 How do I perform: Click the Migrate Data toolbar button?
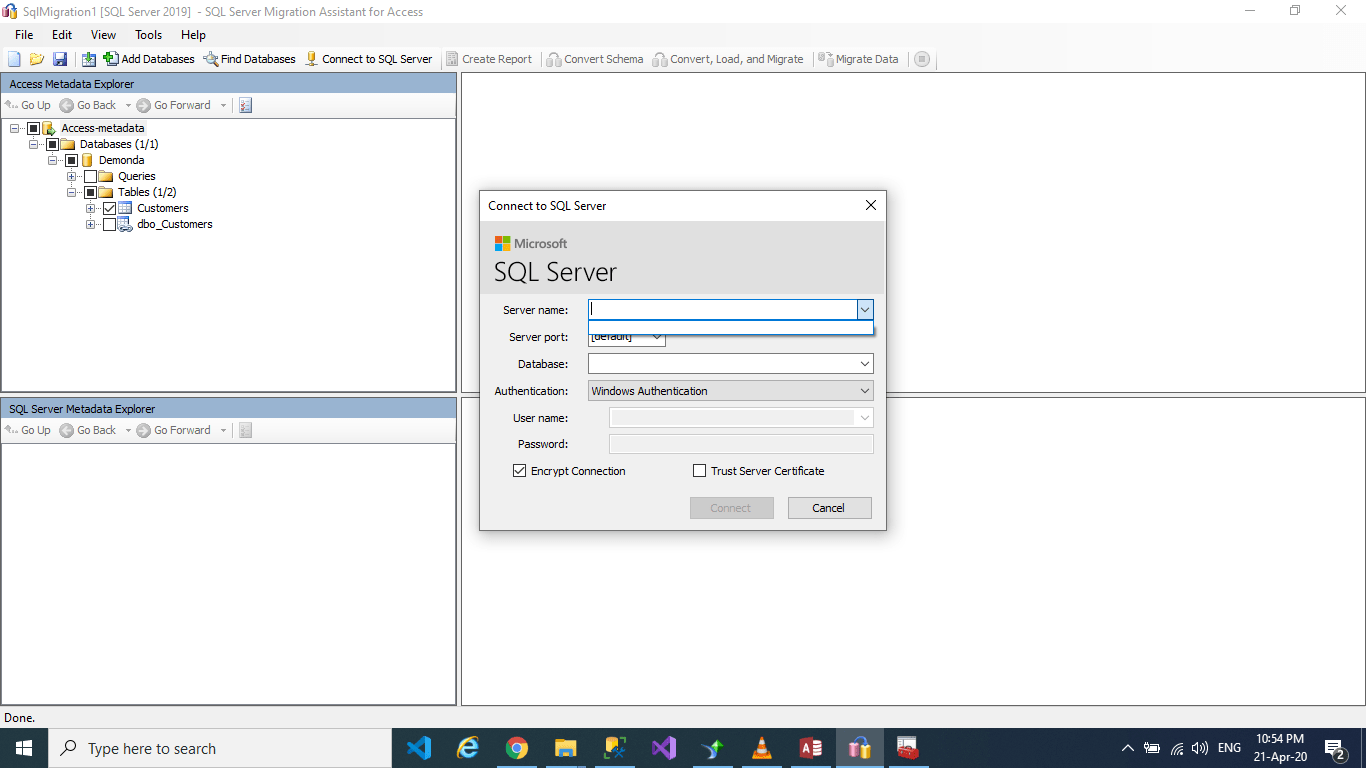pyautogui.click(x=859, y=59)
